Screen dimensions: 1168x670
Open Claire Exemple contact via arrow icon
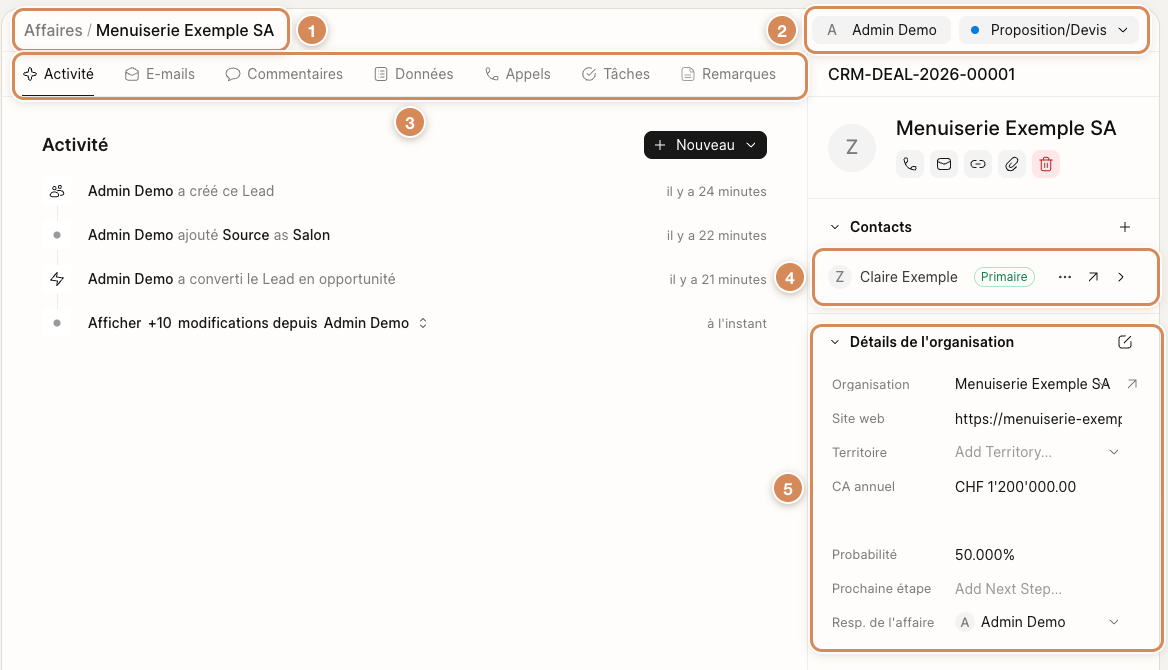[x=1093, y=277]
